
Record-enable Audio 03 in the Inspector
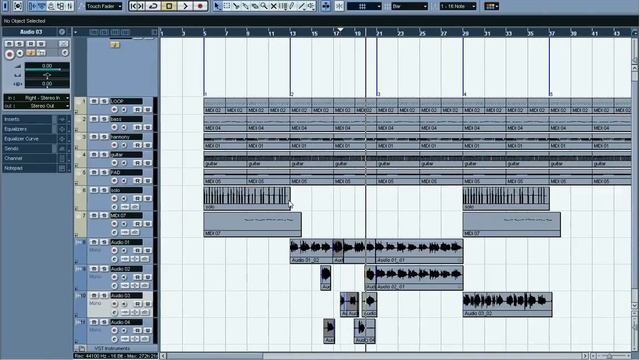pyautogui.click(x=9, y=54)
